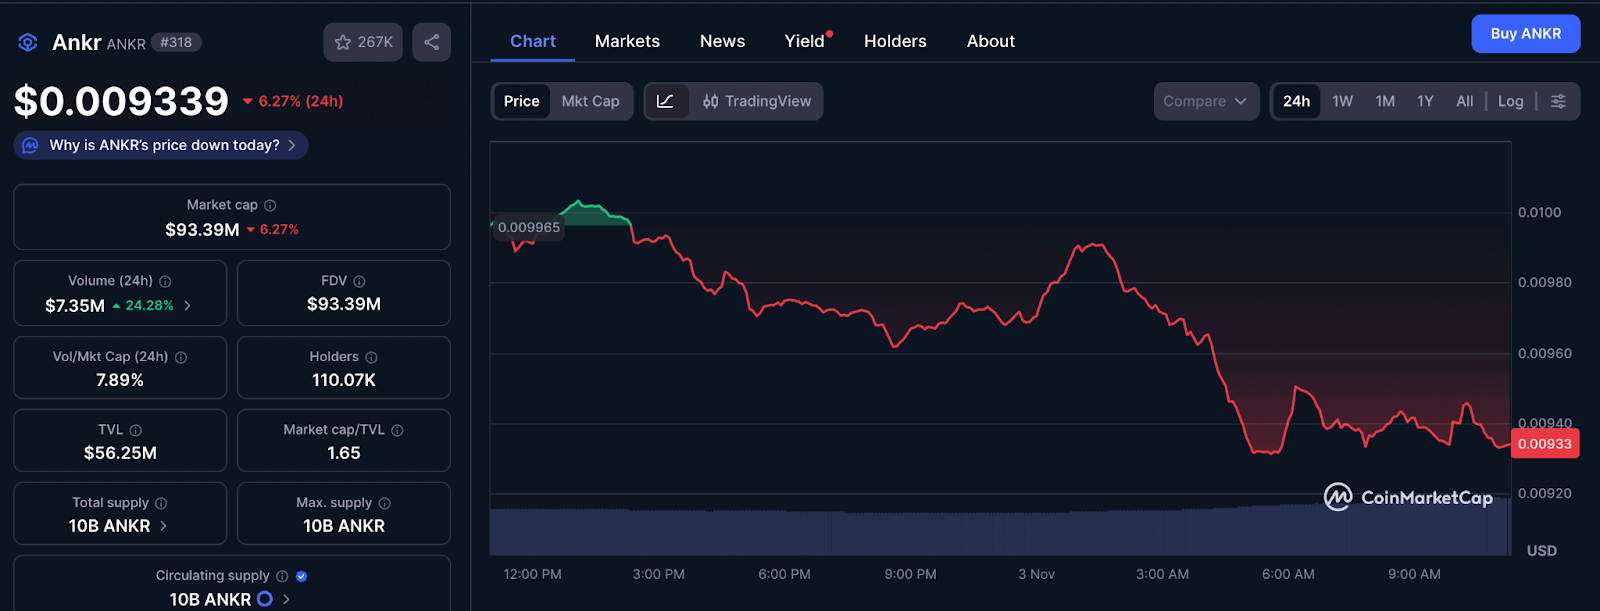Switch to the Holders tab
This screenshot has height=611, width=1600.
(895, 41)
